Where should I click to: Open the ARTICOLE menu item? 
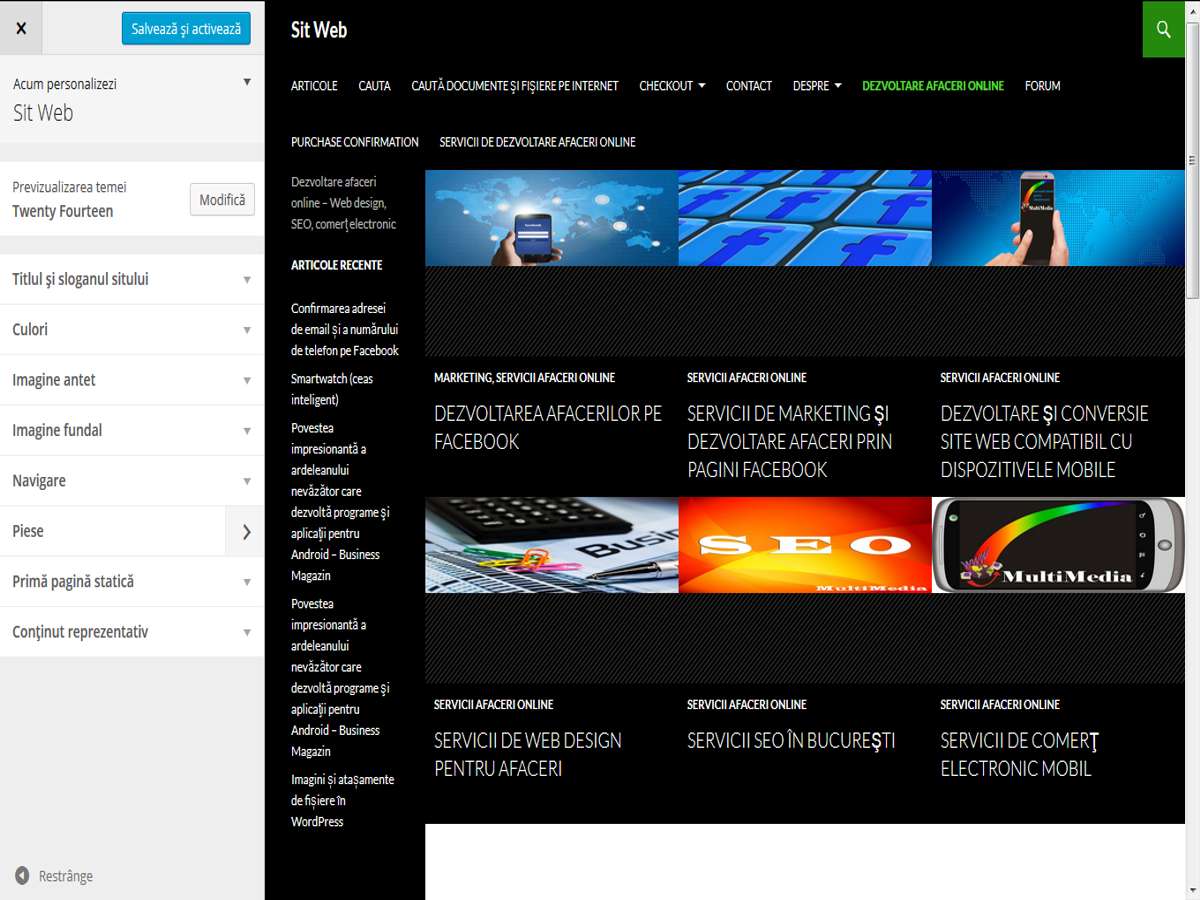coord(314,86)
